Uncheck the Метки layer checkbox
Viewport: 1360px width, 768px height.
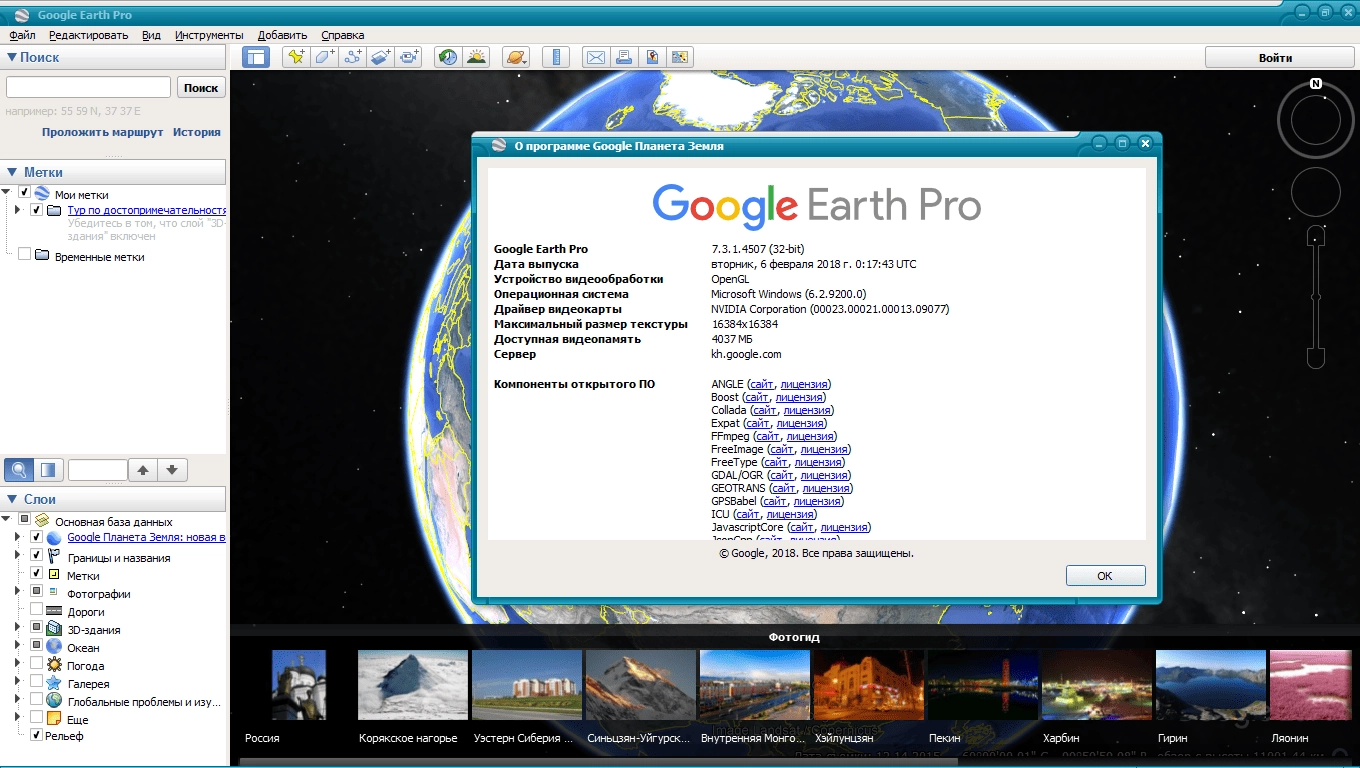pos(37,574)
